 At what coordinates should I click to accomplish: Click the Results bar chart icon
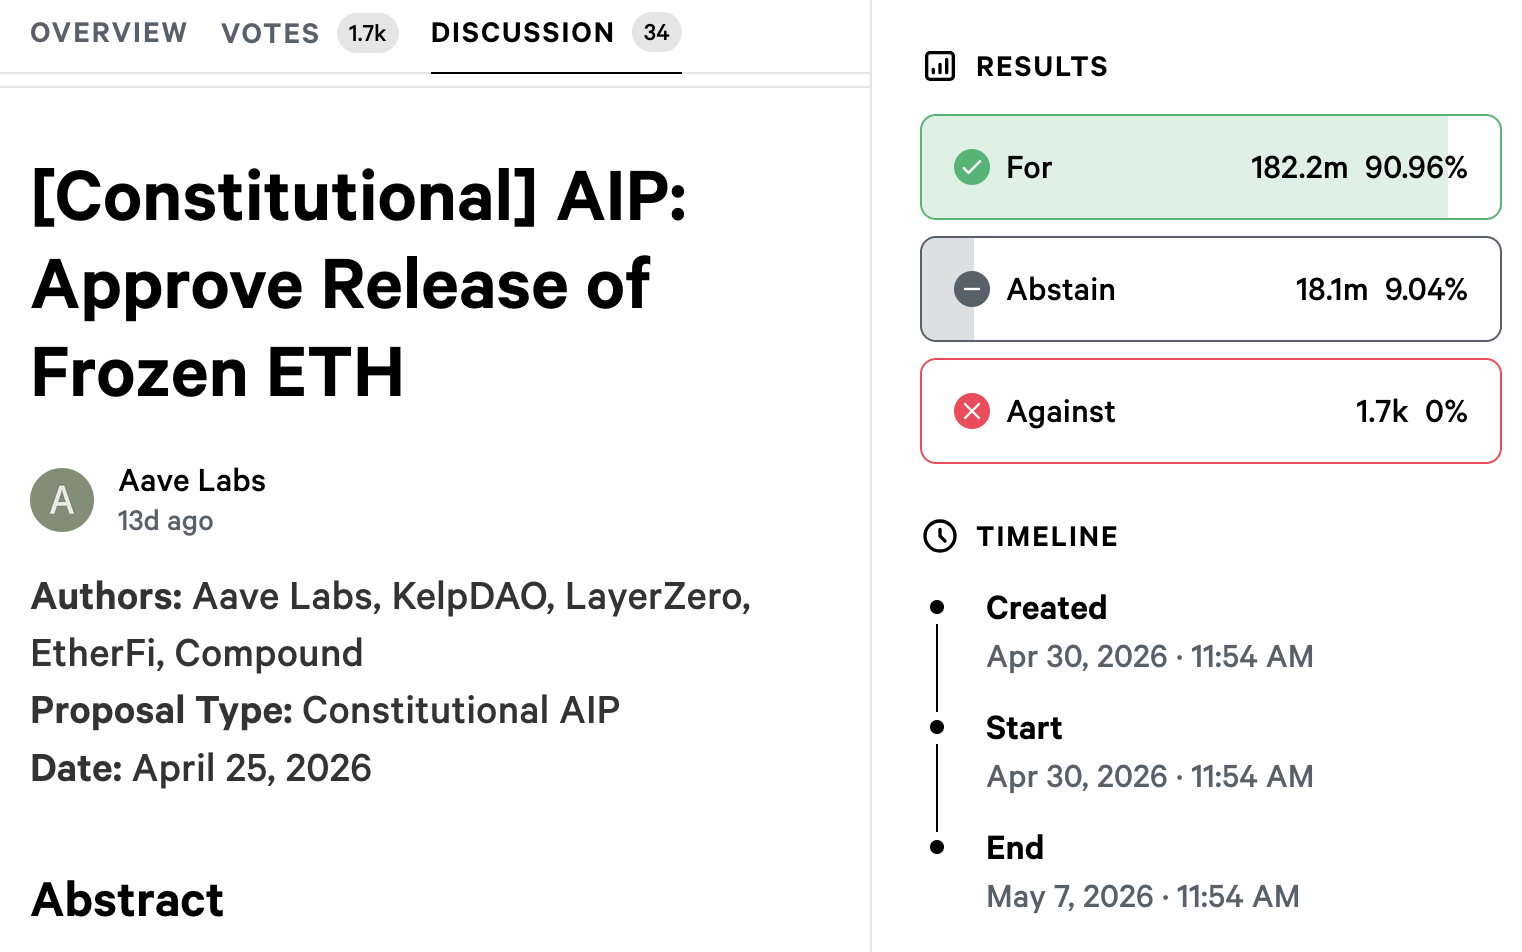tap(940, 67)
